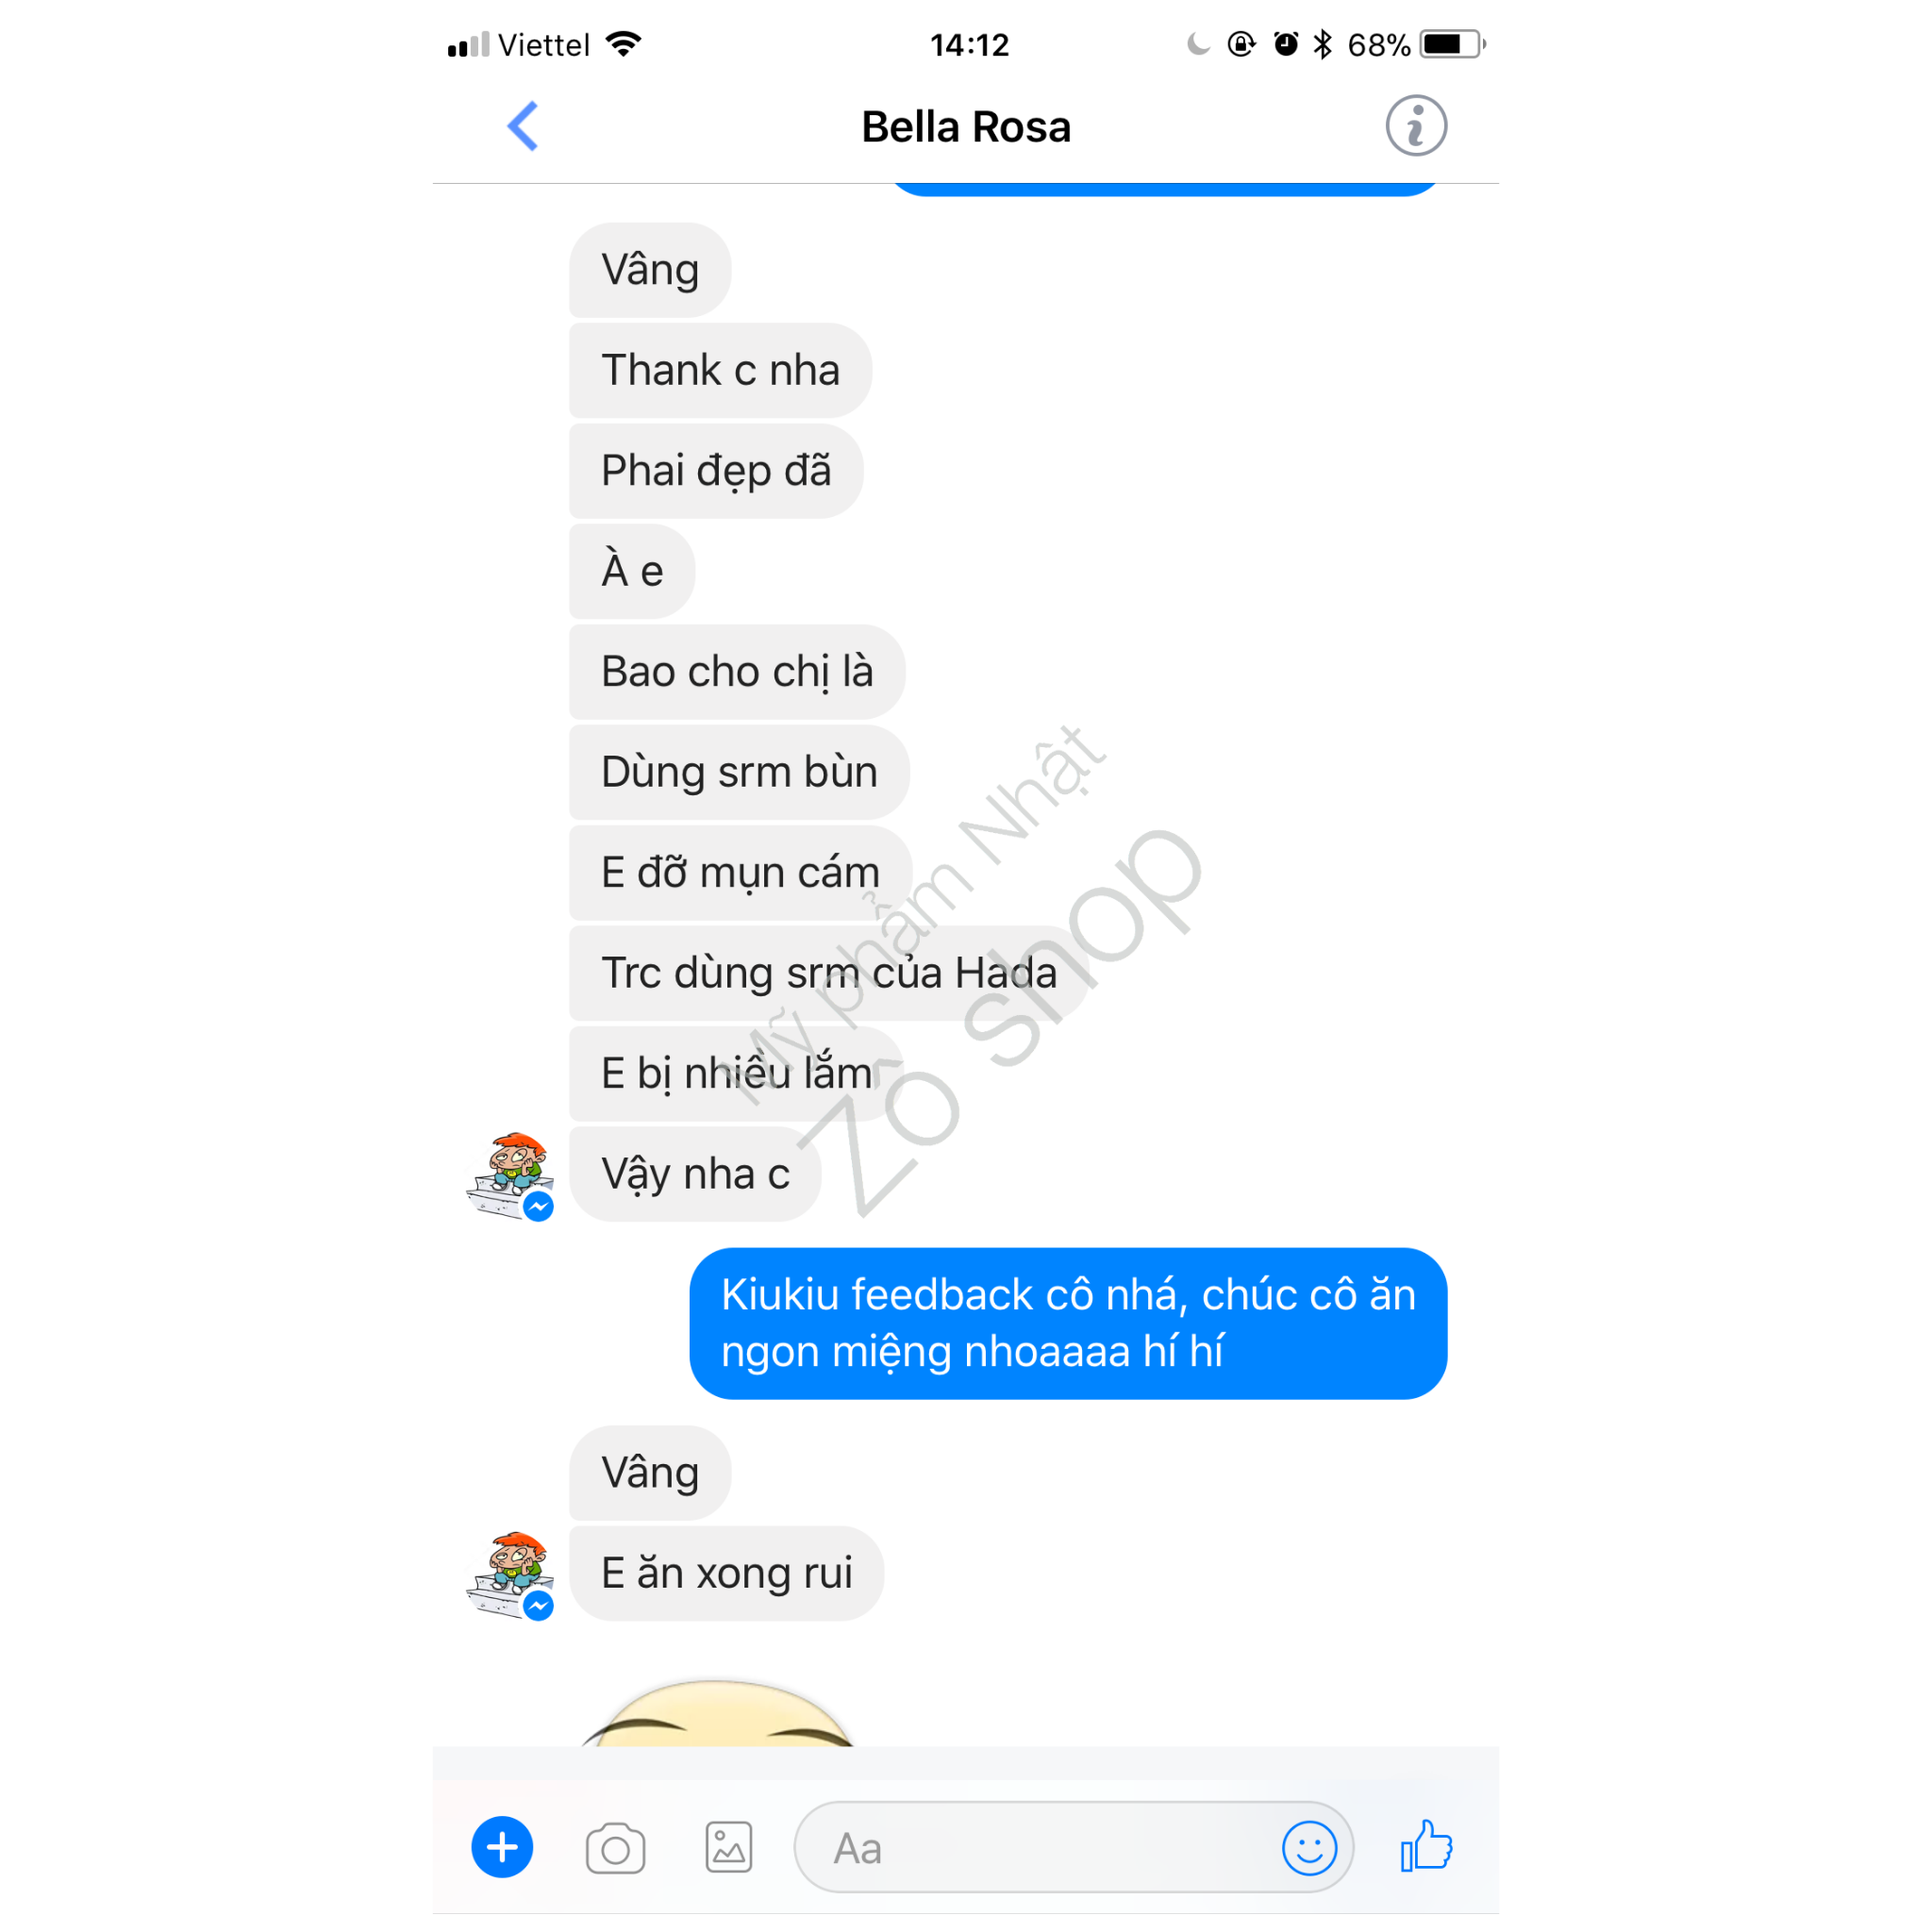Go back using the blue chevron arrow
1932x1932 pixels.
pos(522,126)
